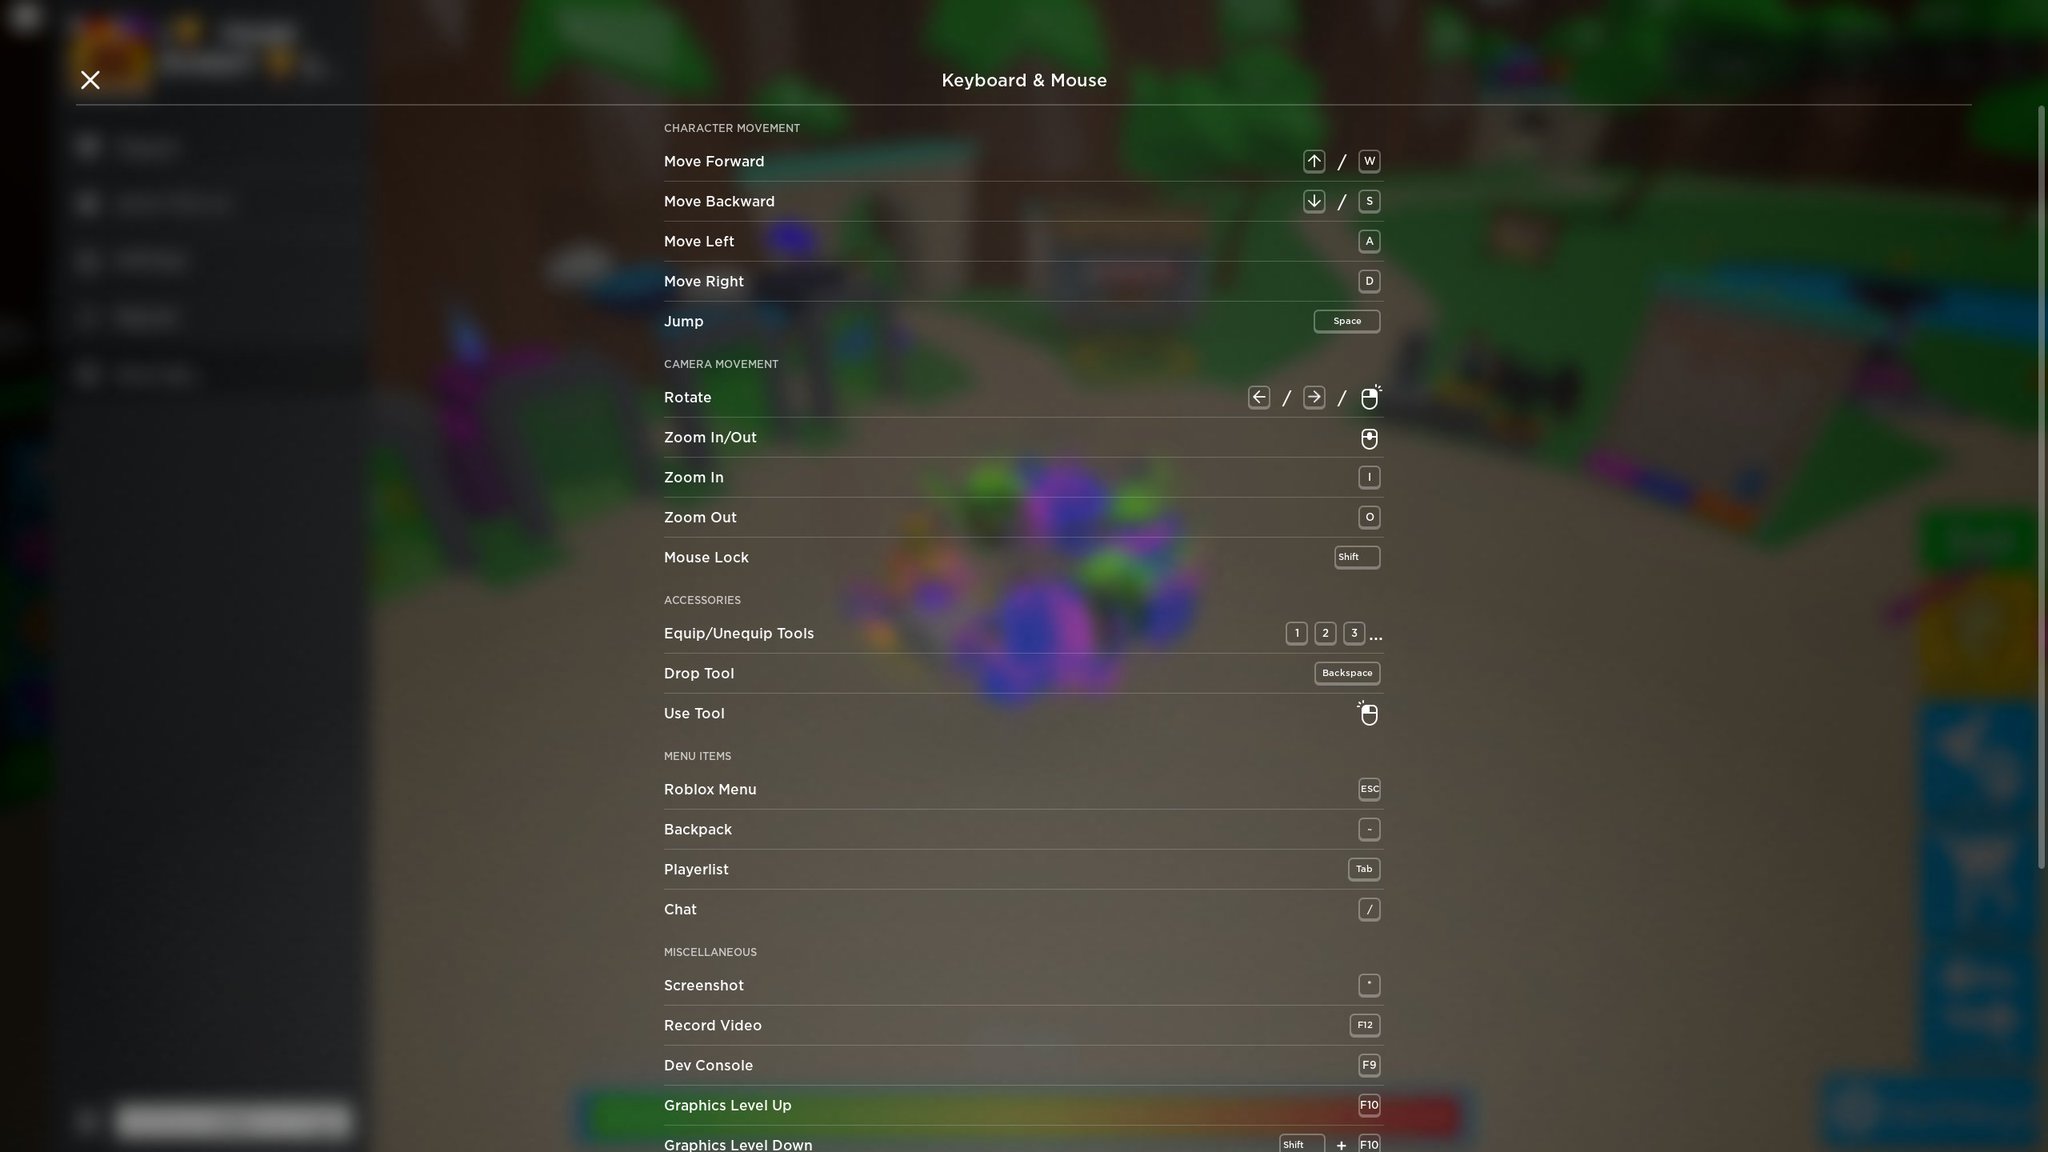The height and width of the screenshot is (1152, 2048).
Task: Click the Drop Tool Backspace button
Action: click(x=1346, y=672)
